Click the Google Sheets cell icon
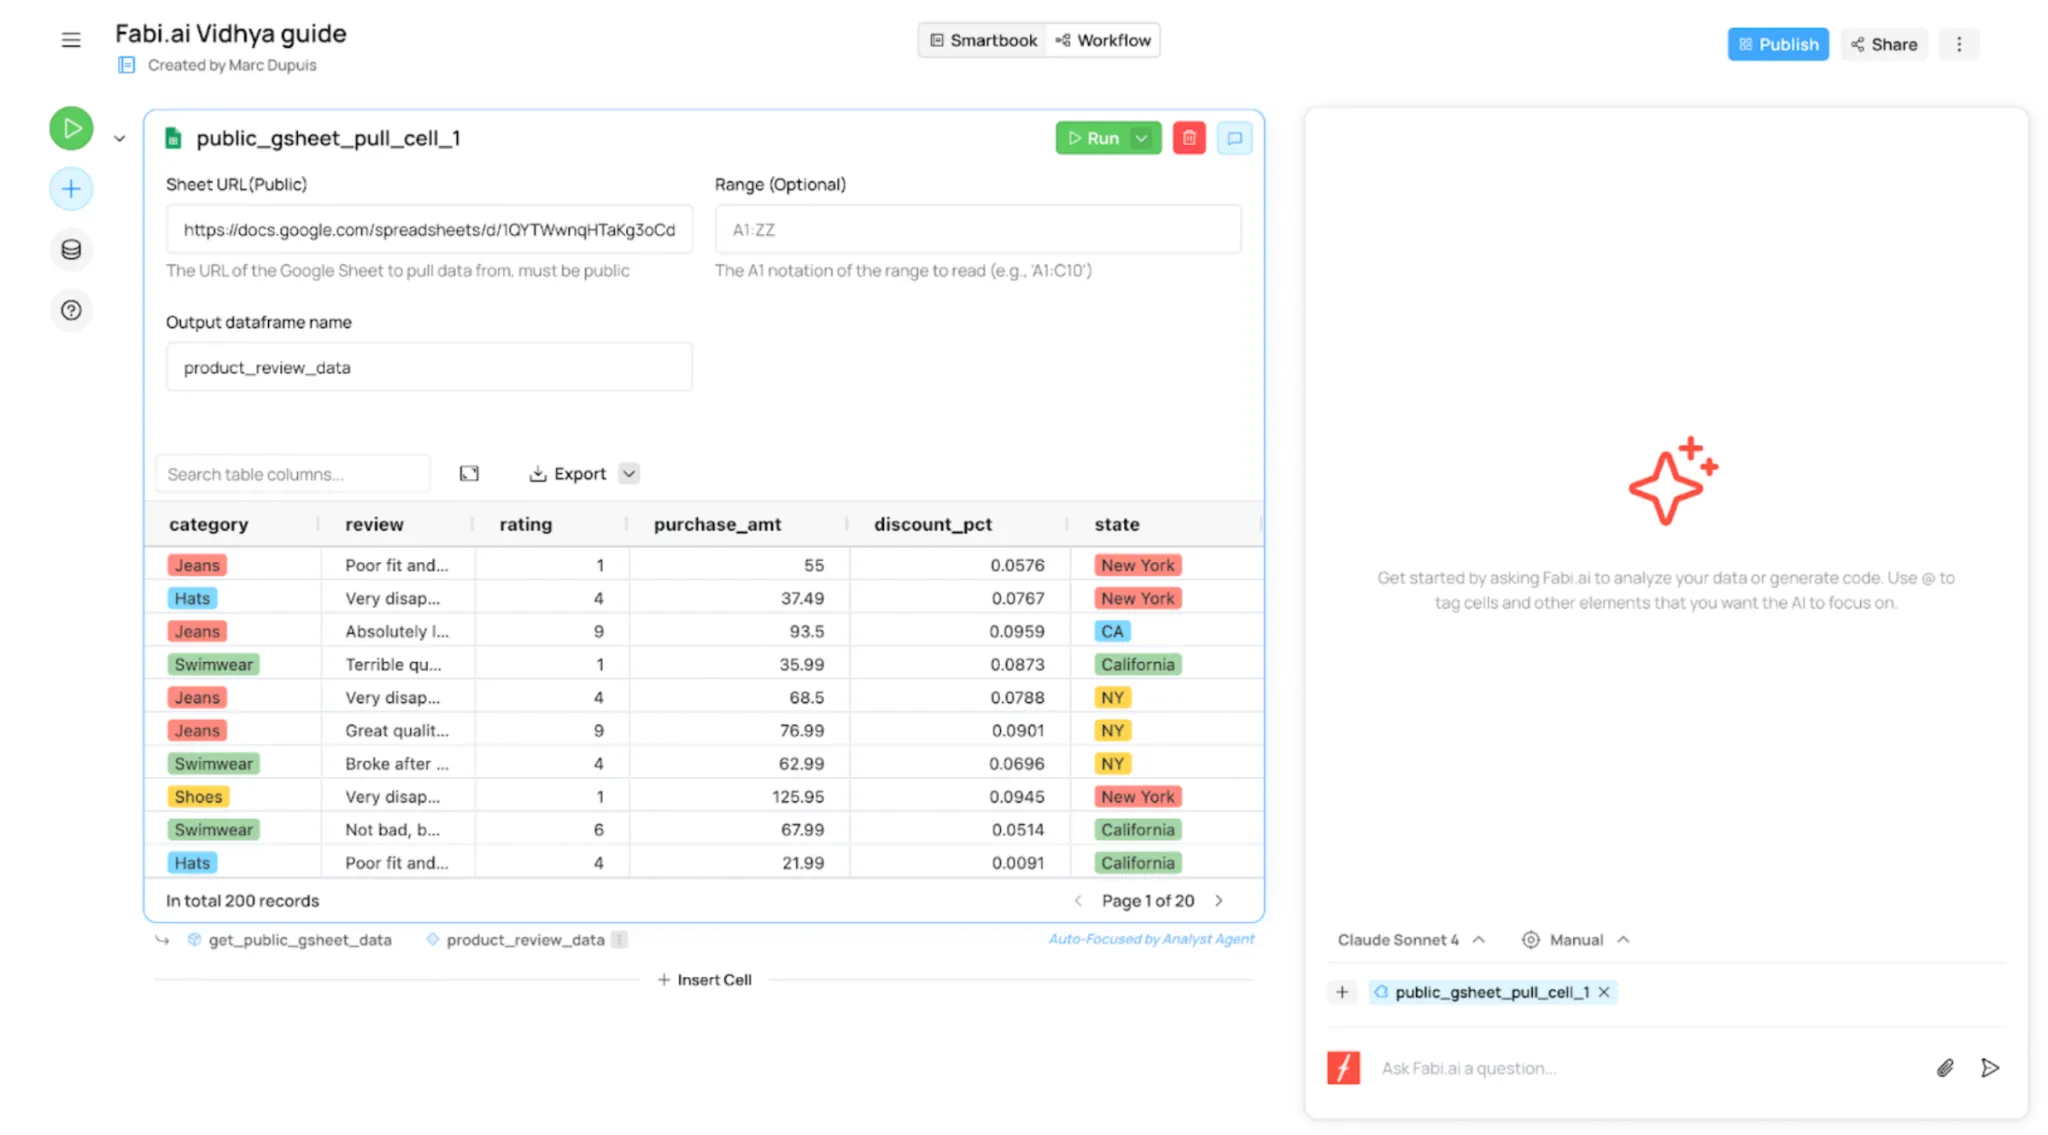The height and width of the screenshot is (1135, 2048). [173, 138]
